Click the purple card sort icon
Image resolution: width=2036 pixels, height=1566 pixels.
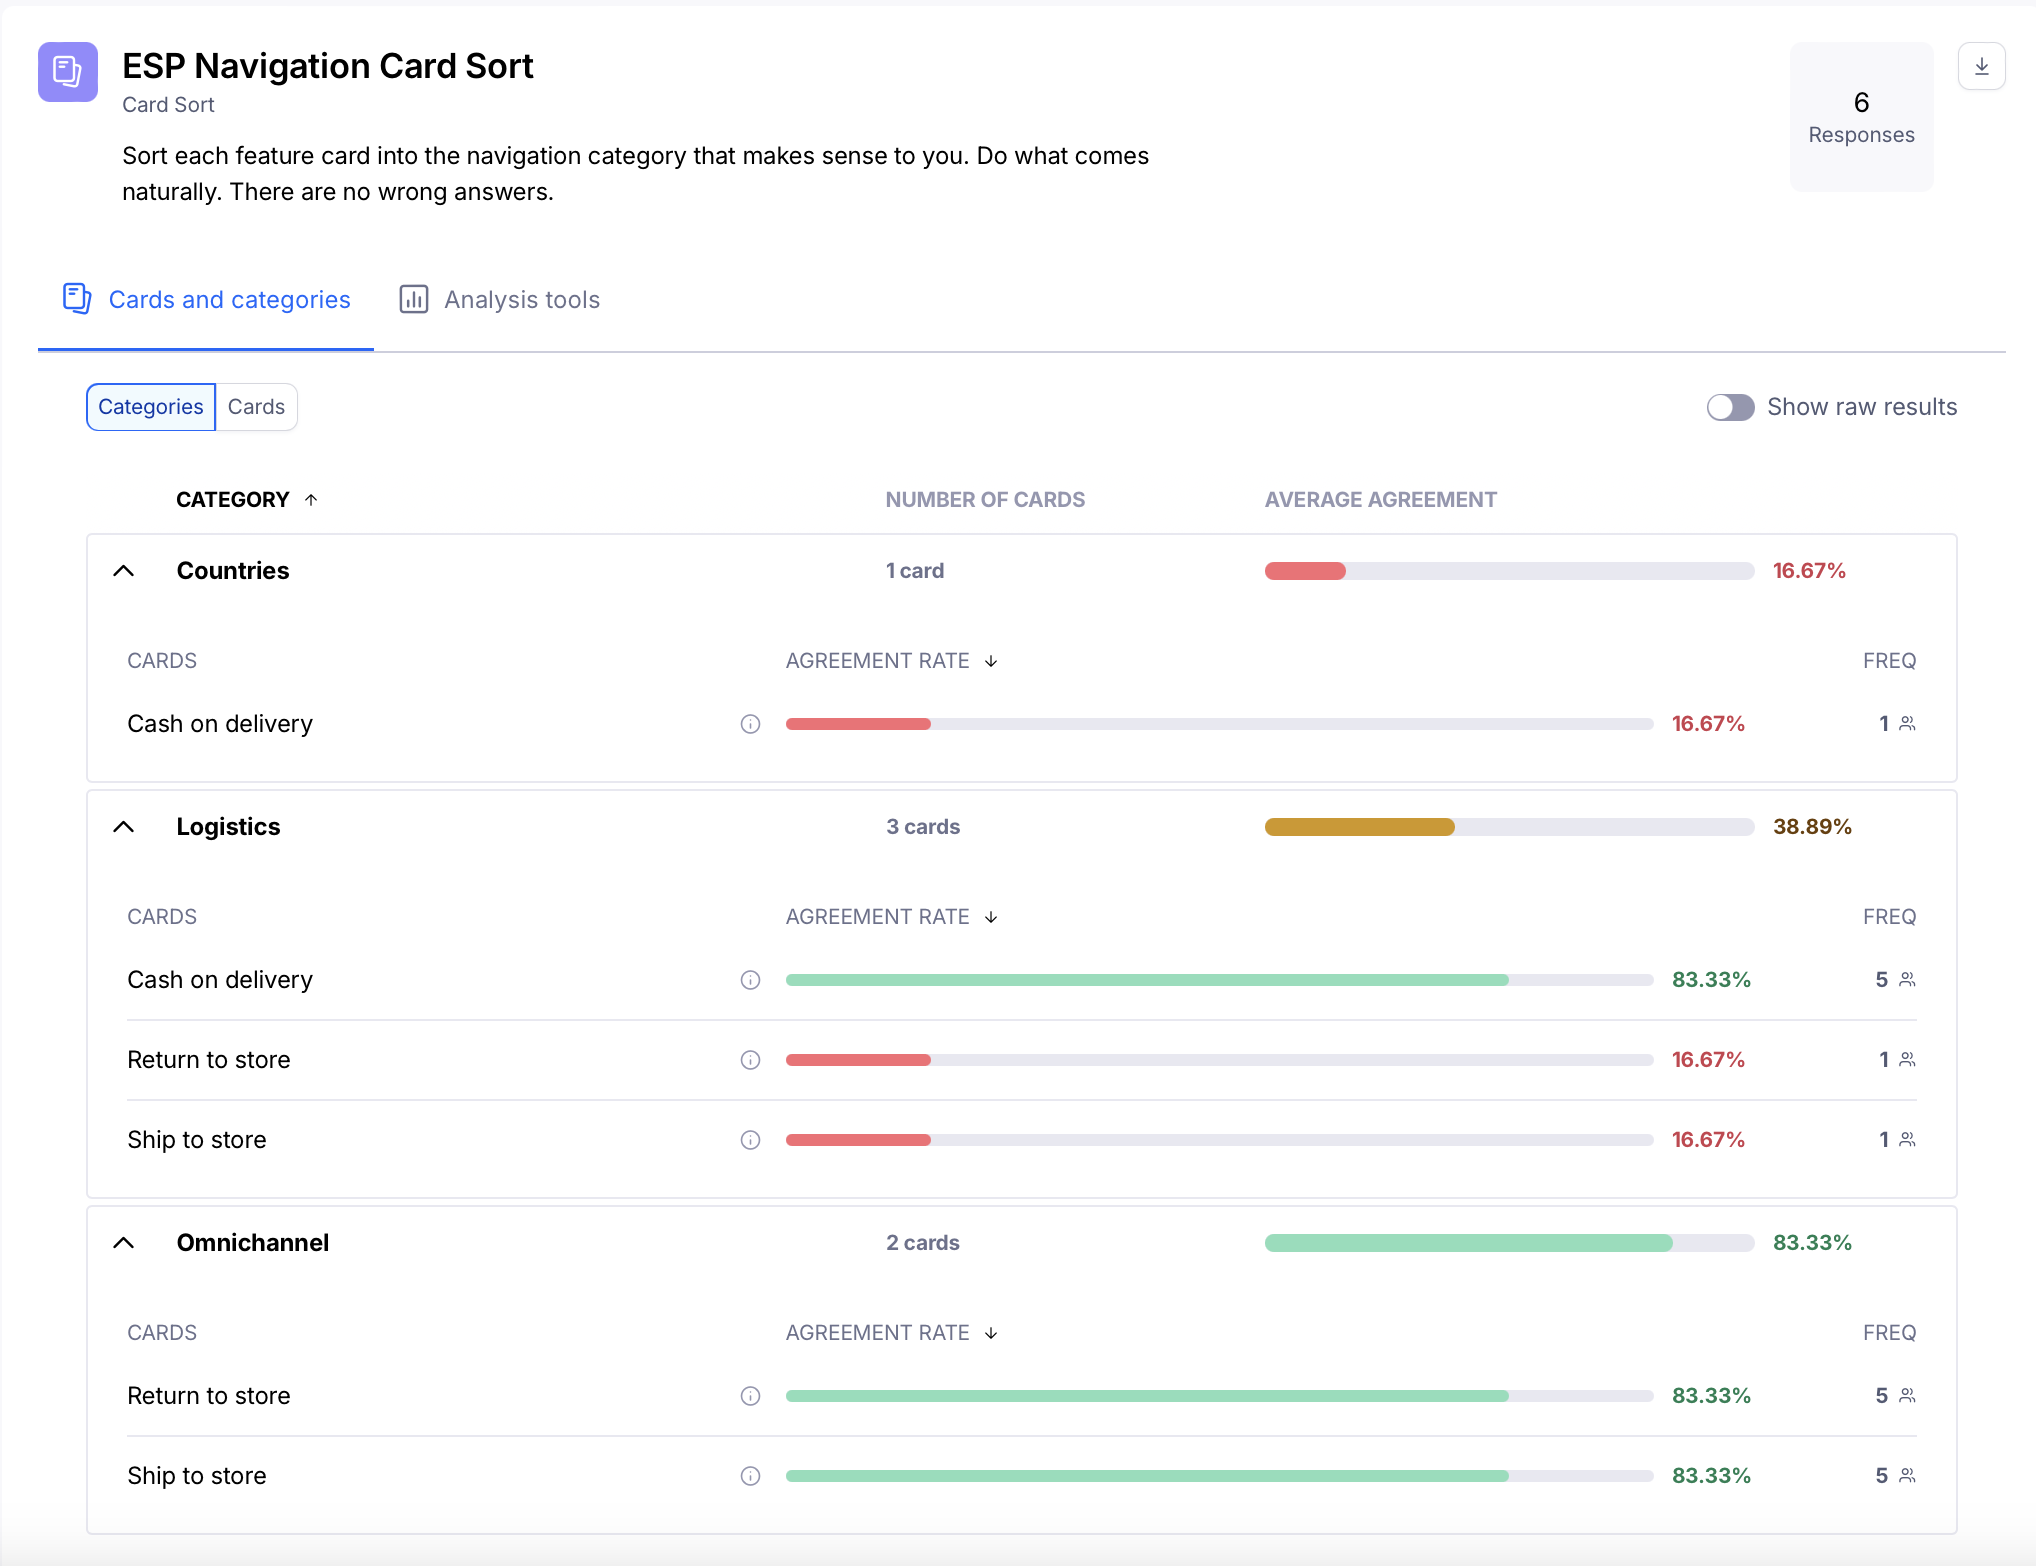point(68,72)
